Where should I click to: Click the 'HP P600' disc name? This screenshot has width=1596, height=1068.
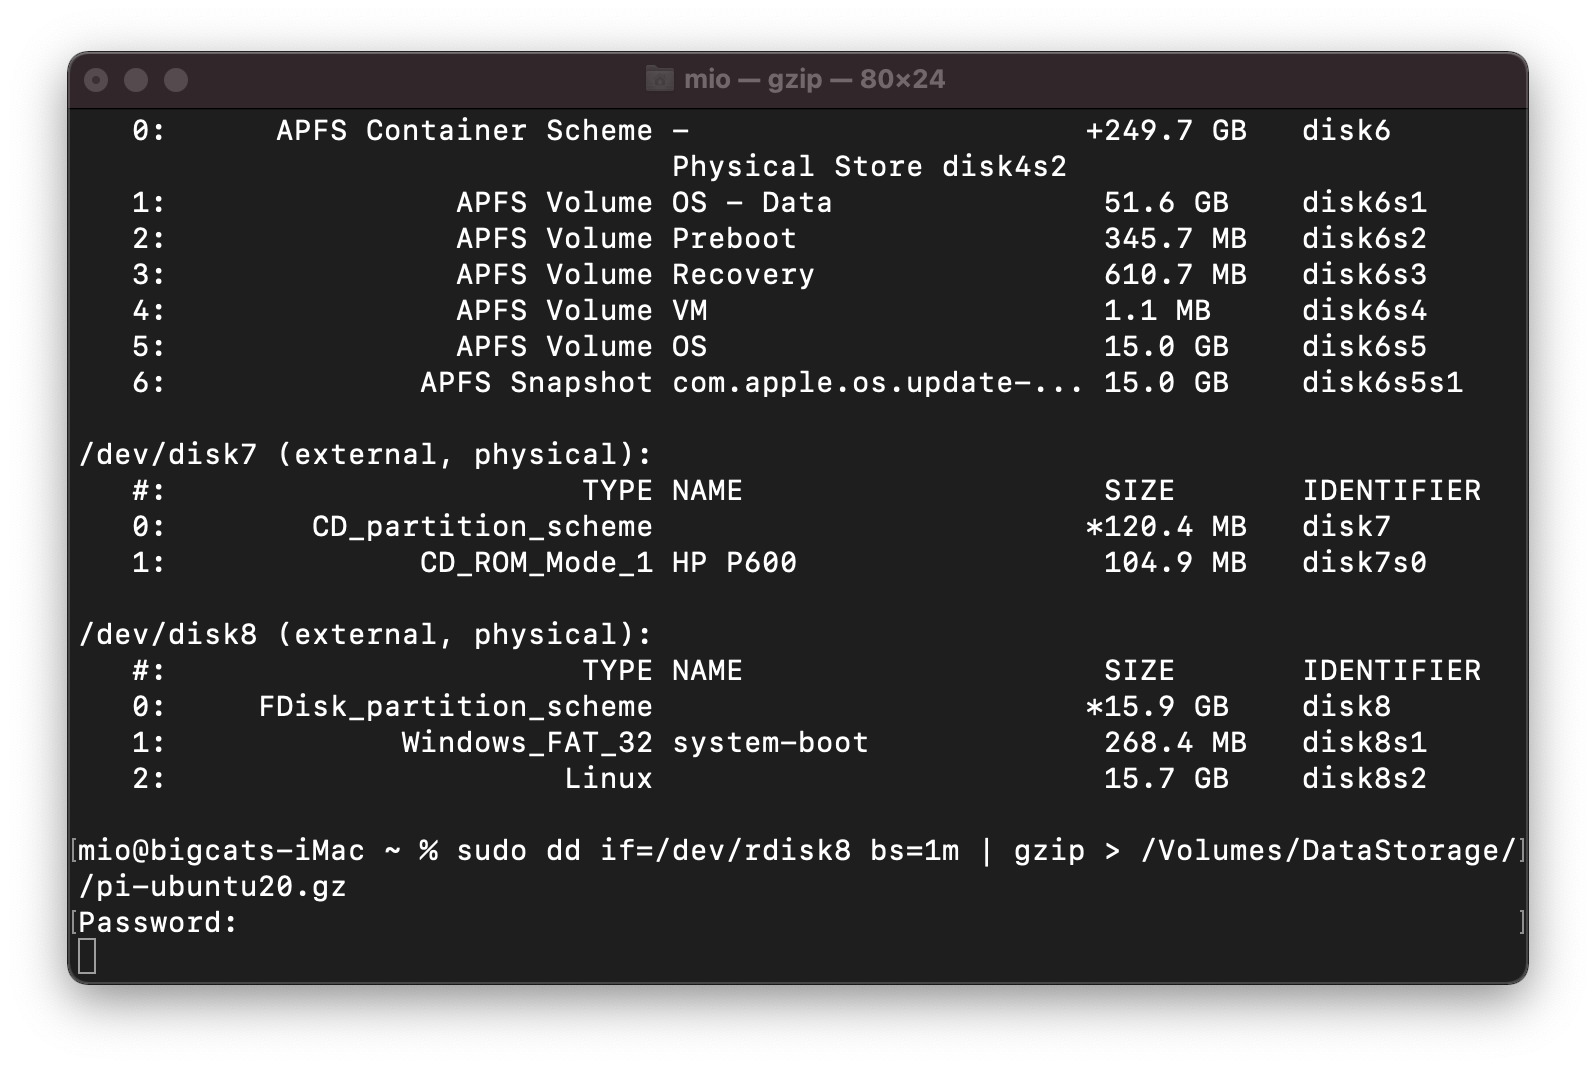734,562
